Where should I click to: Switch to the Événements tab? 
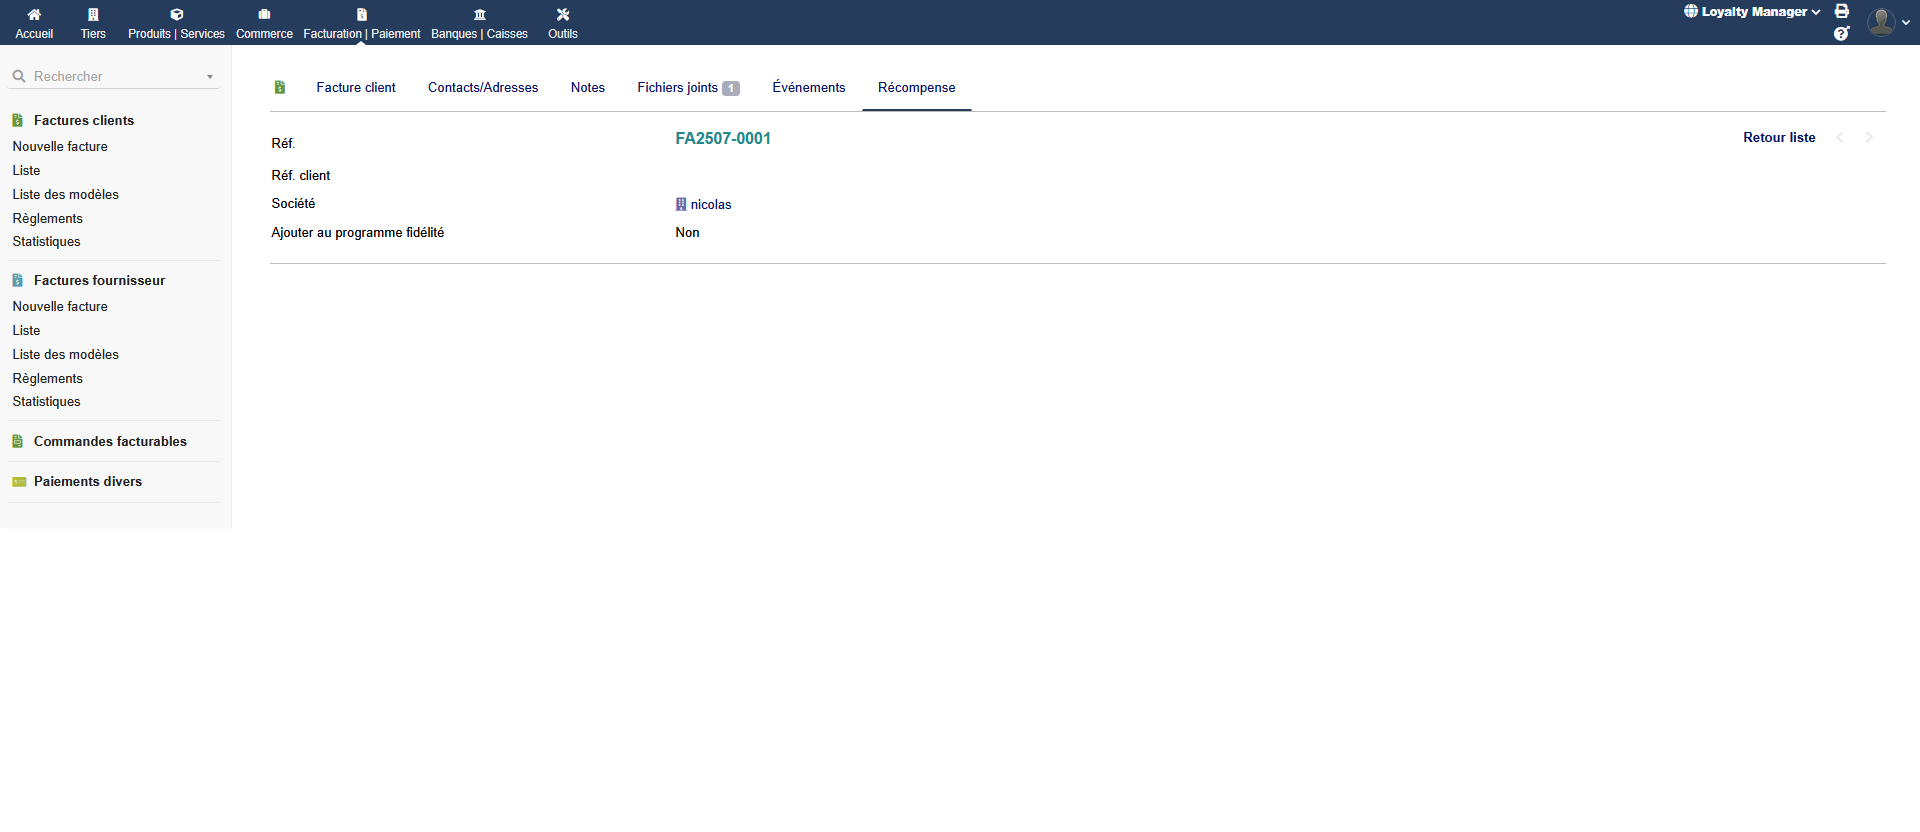coord(808,88)
